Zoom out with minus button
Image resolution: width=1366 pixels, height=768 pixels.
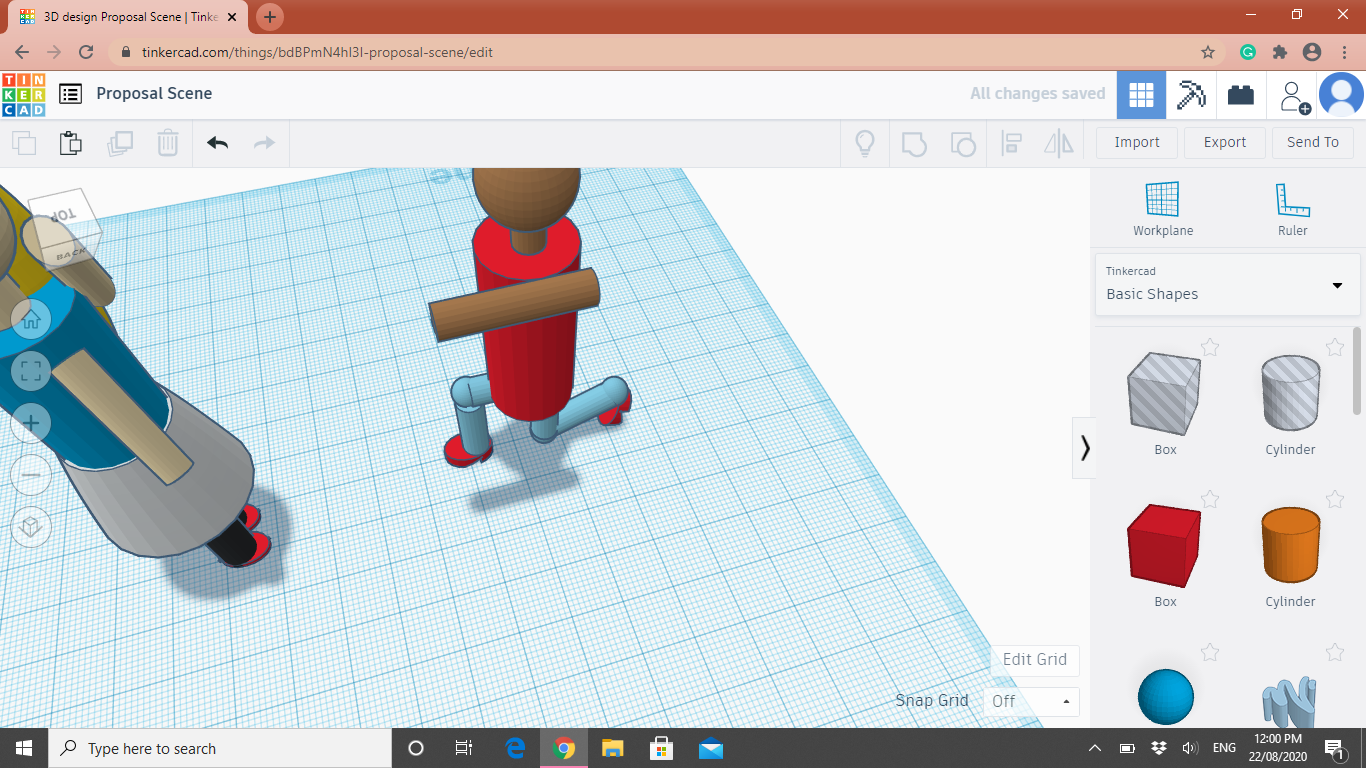click(31, 475)
